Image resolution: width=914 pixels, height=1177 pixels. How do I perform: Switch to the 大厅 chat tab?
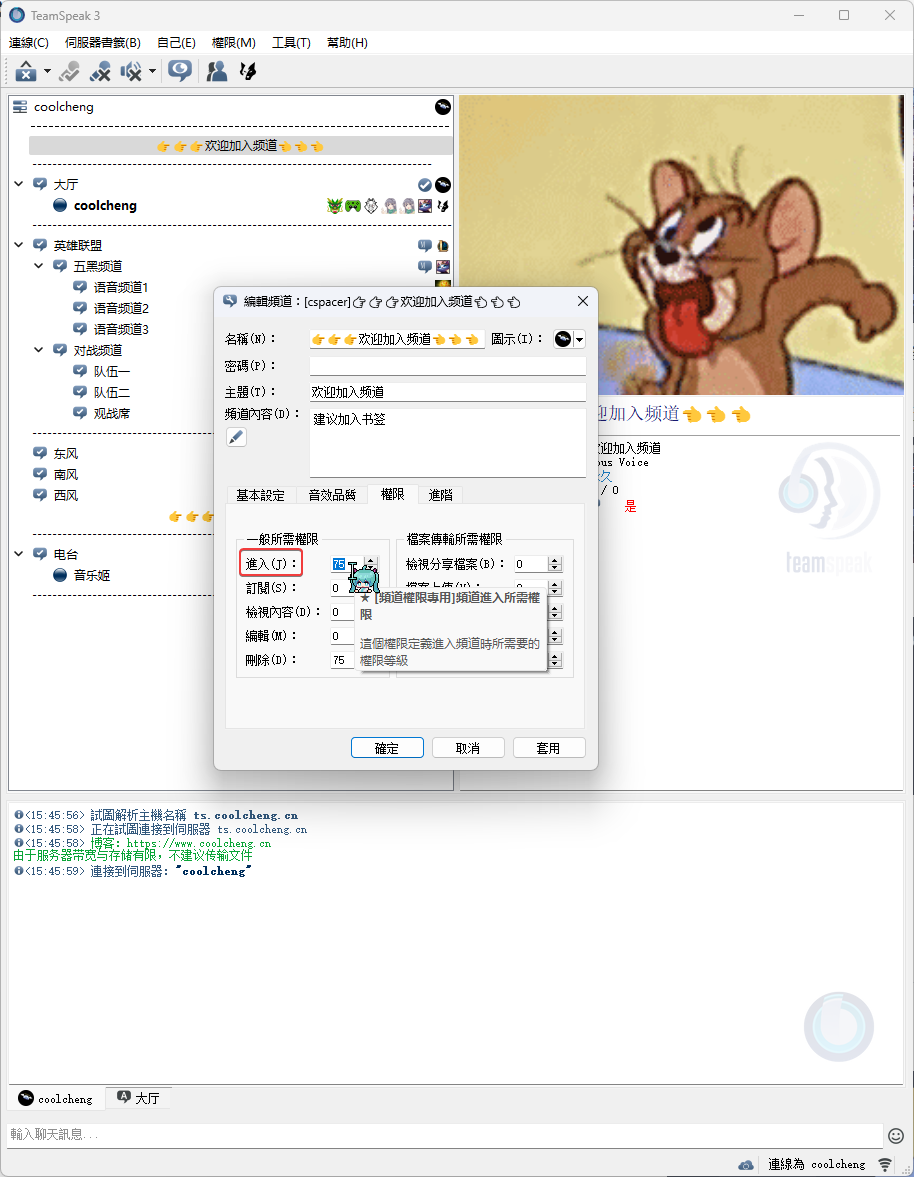139,1098
